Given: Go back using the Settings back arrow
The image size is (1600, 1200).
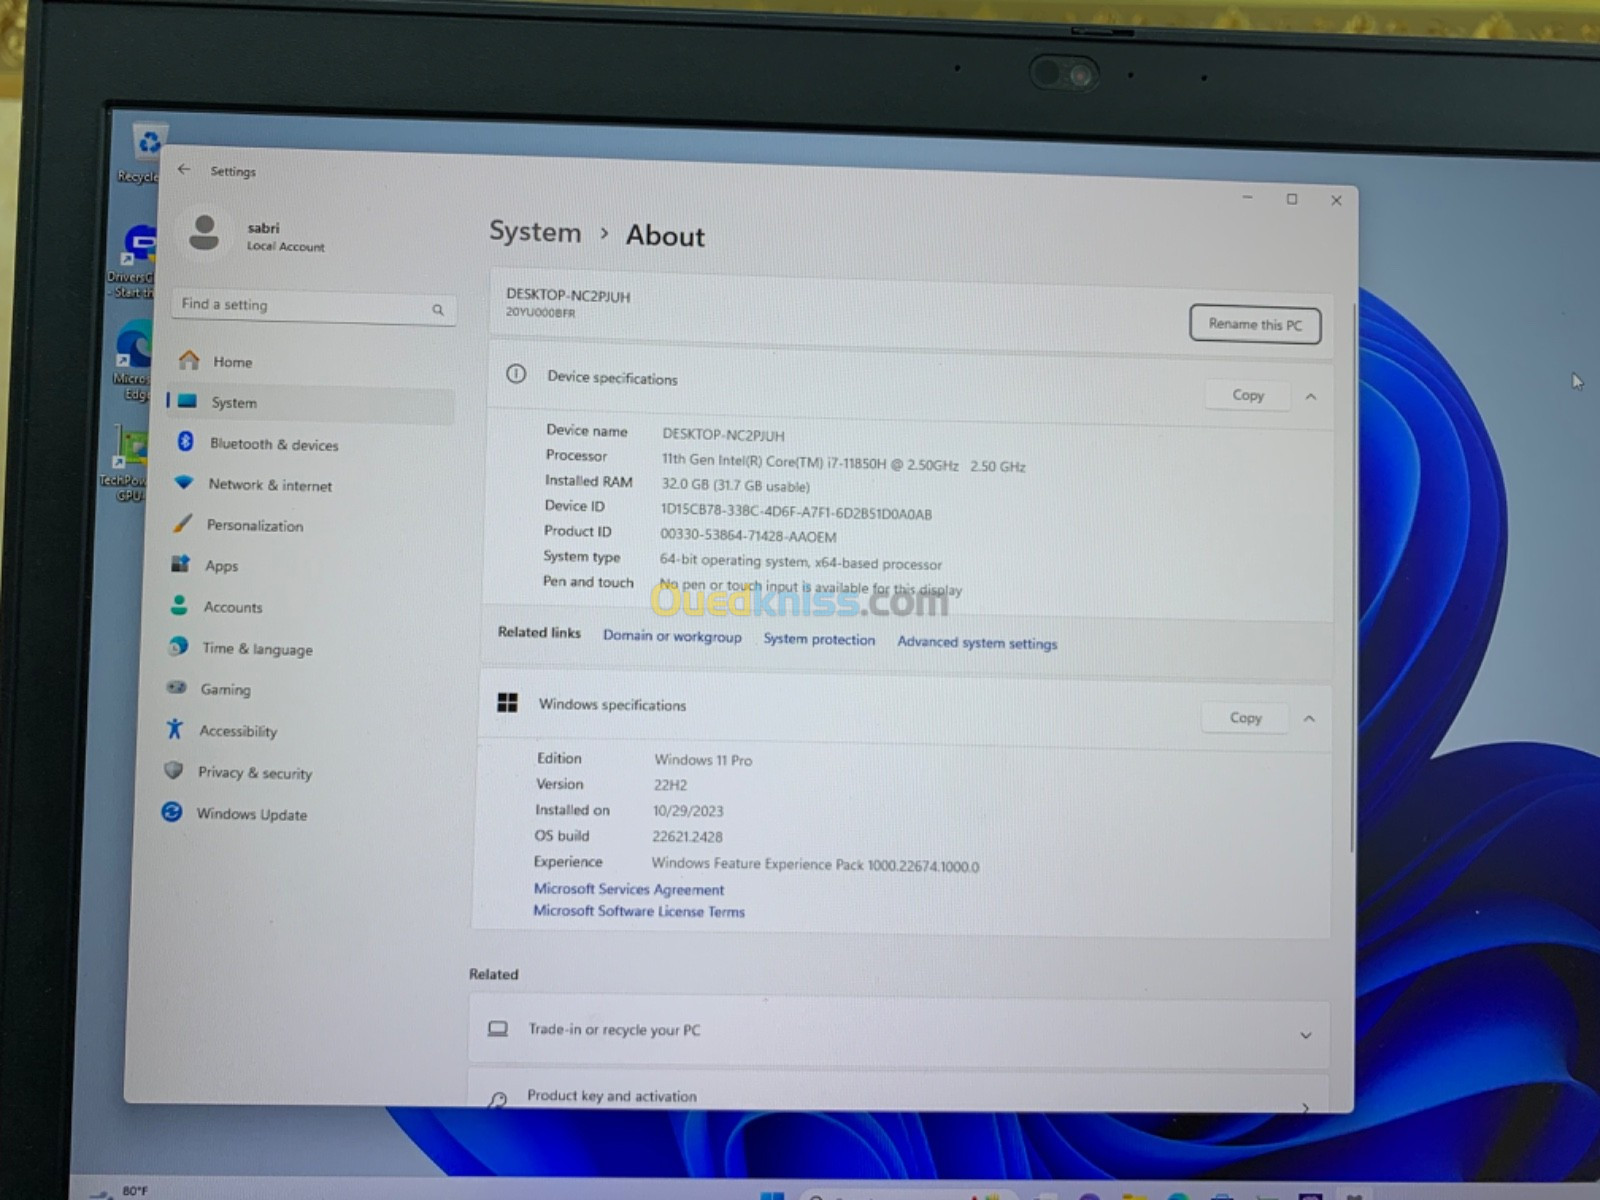Looking at the screenshot, I should 184,170.
